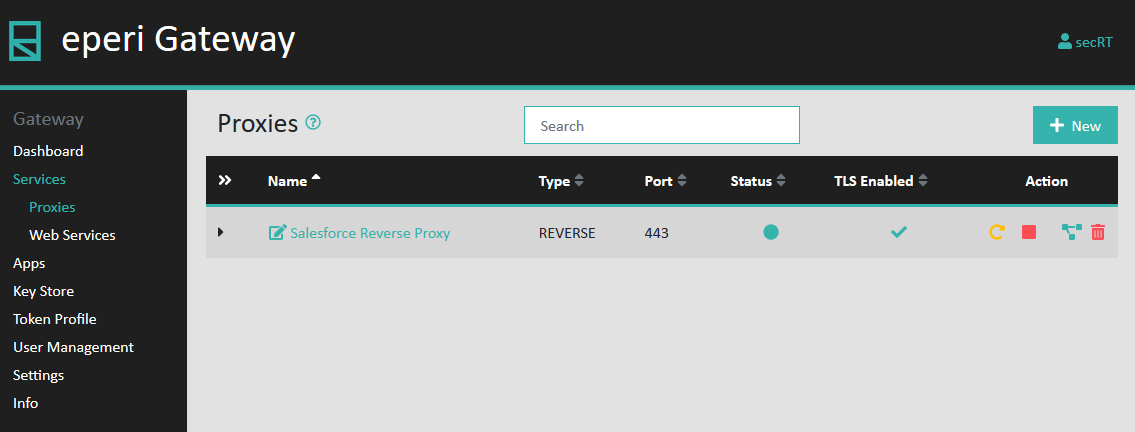The image size is (1135, 432).
Task: Click the green status indicator dot
Action: pyautogui.click(x=771, y=232)
